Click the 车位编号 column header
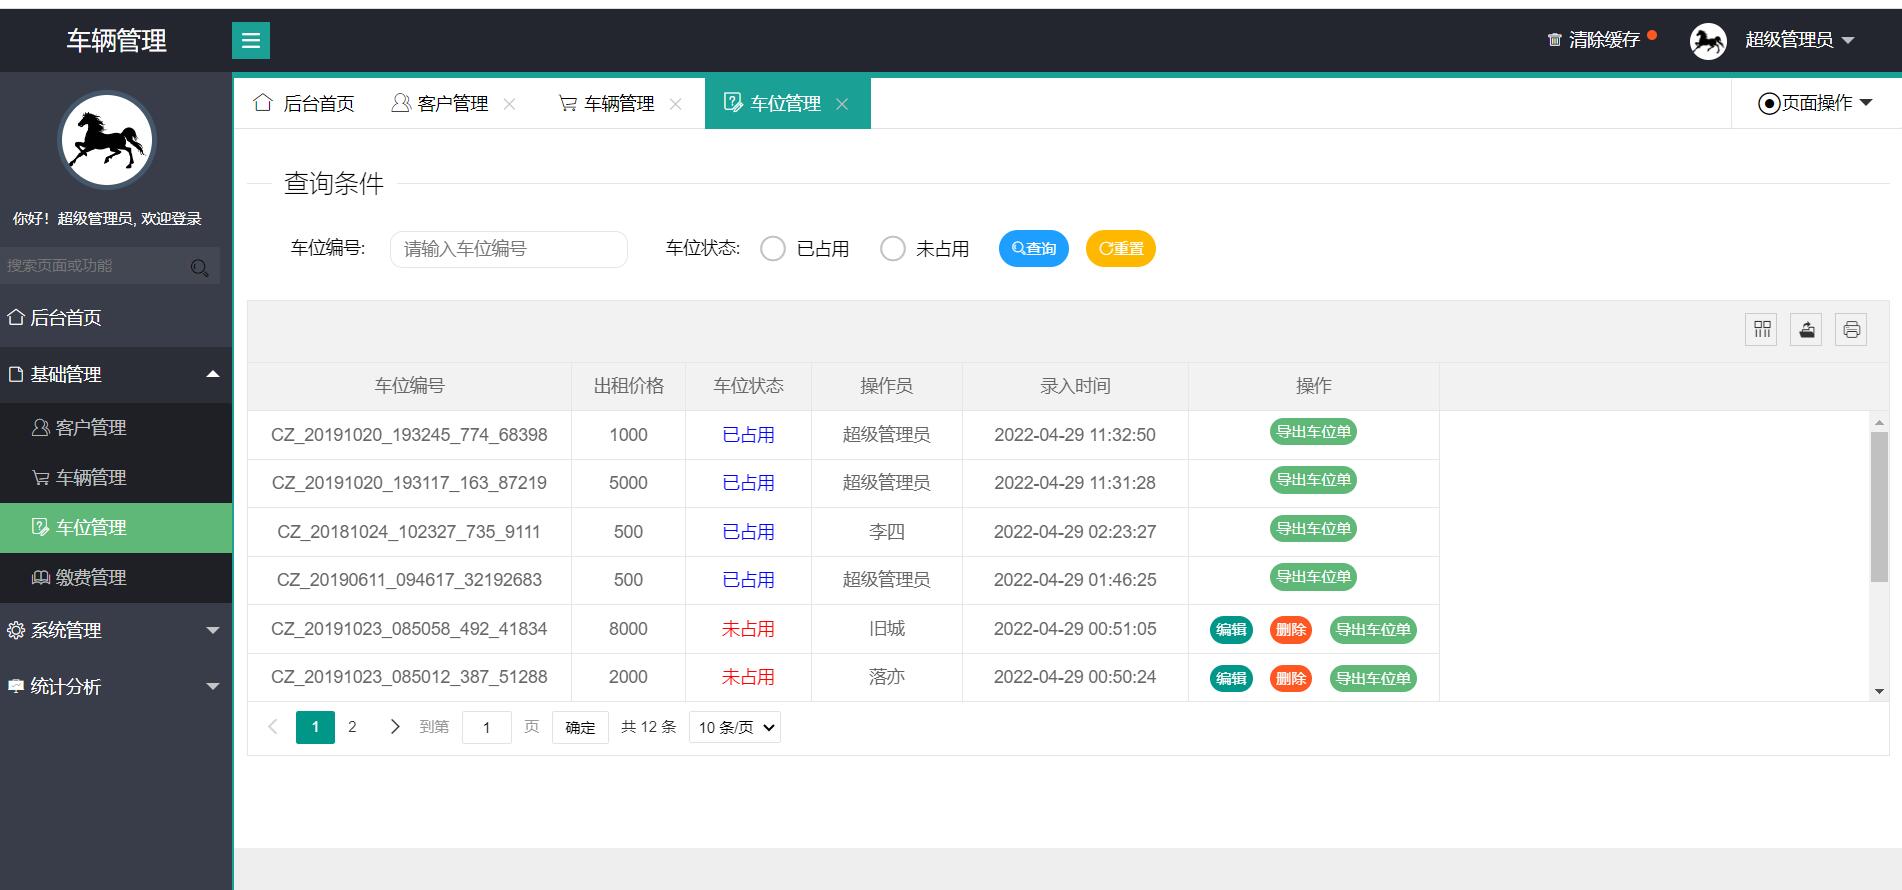 409,386
